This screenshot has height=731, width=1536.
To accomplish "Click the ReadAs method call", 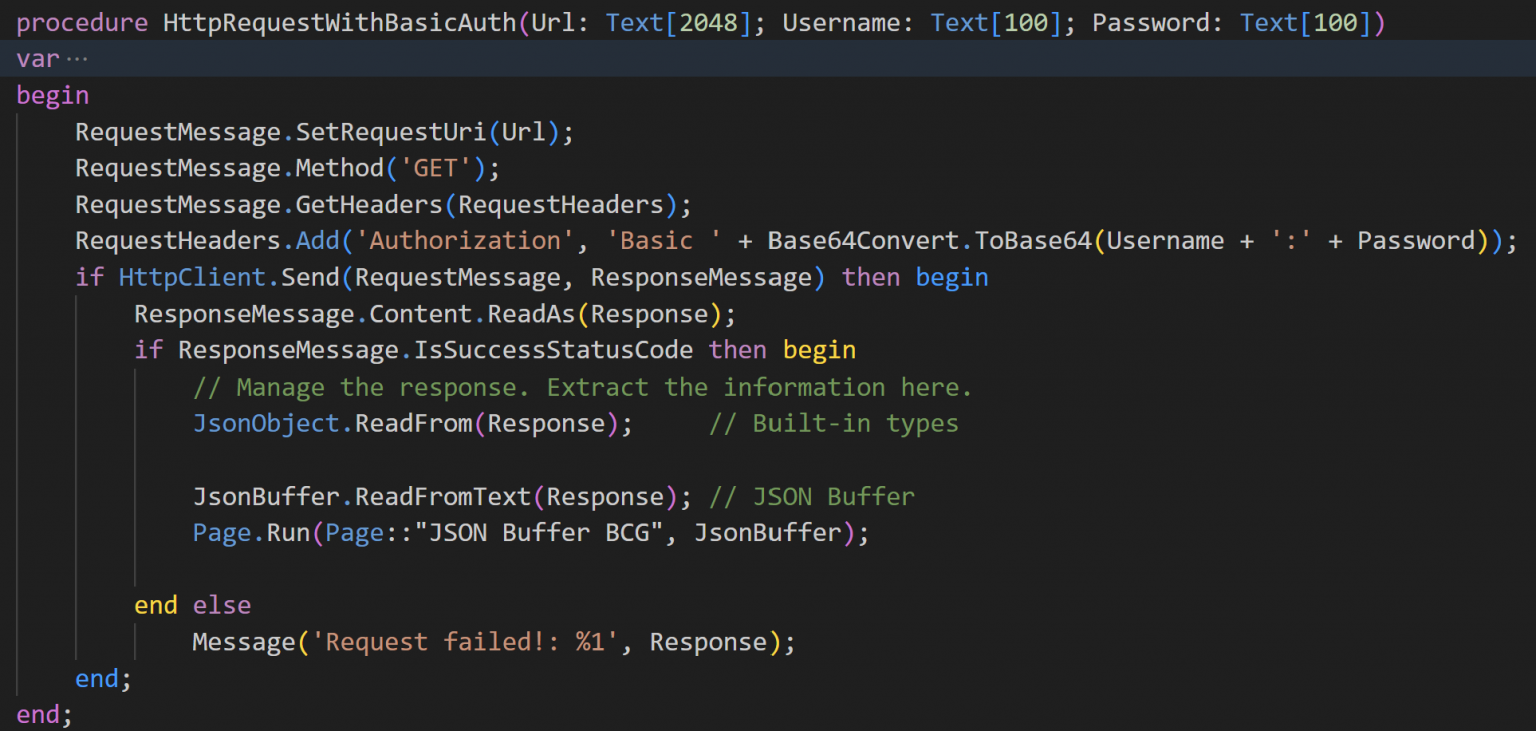I will point(531,314).
